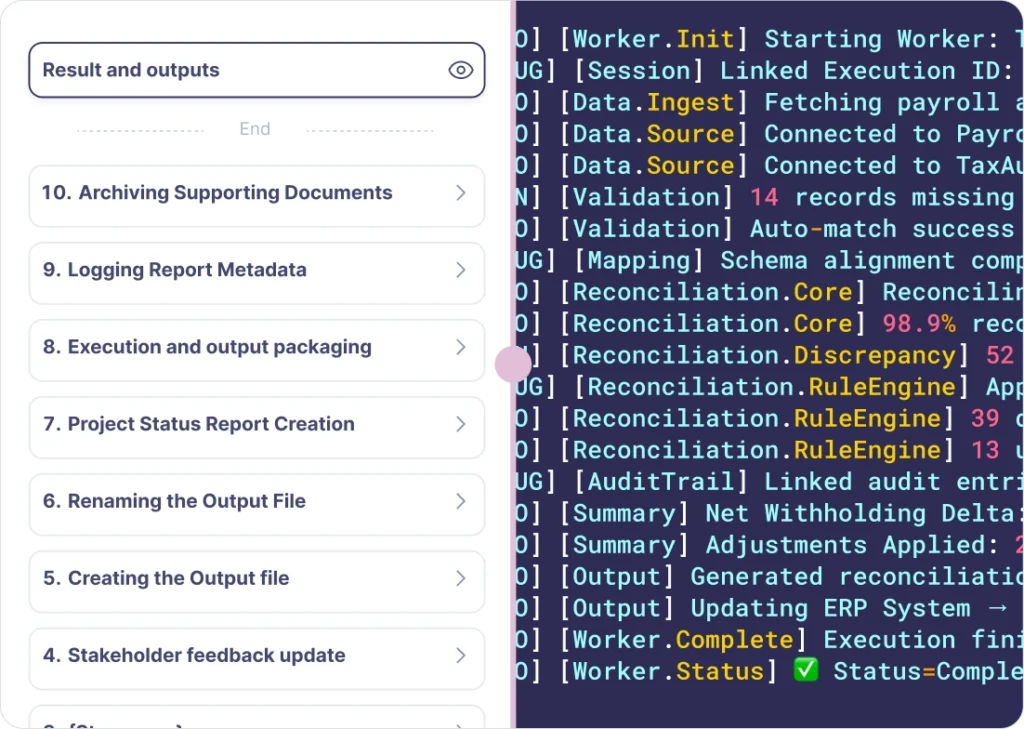Image resolution: width=1024 pixels, height=729 pixels.
Task: Open arrow beside Execution and output packaging
Action: point(461,347)
